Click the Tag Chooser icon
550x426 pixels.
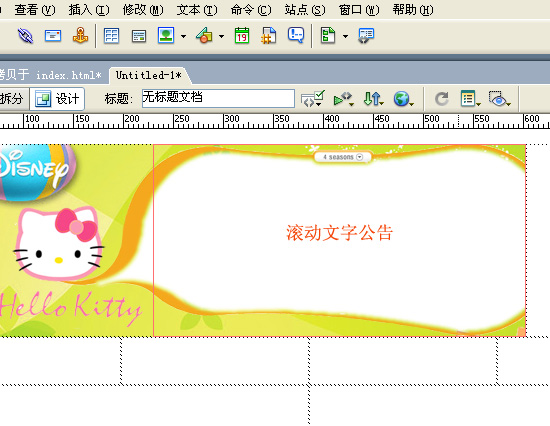pyautogui.click(x=366, y=36)
